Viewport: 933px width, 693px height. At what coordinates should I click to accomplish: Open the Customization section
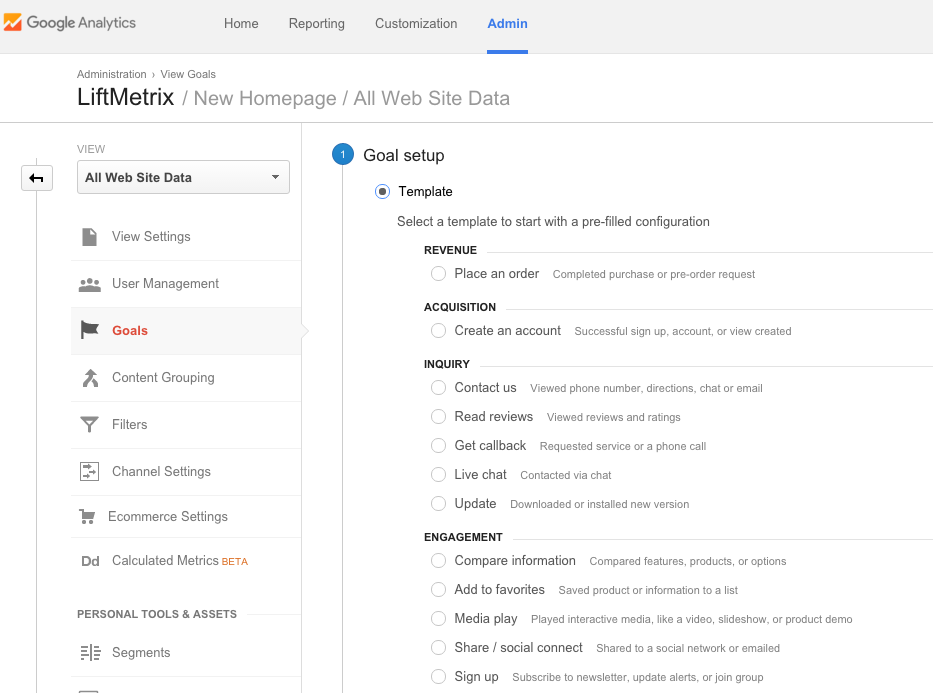pyautogui.click(x=416, y=23)
